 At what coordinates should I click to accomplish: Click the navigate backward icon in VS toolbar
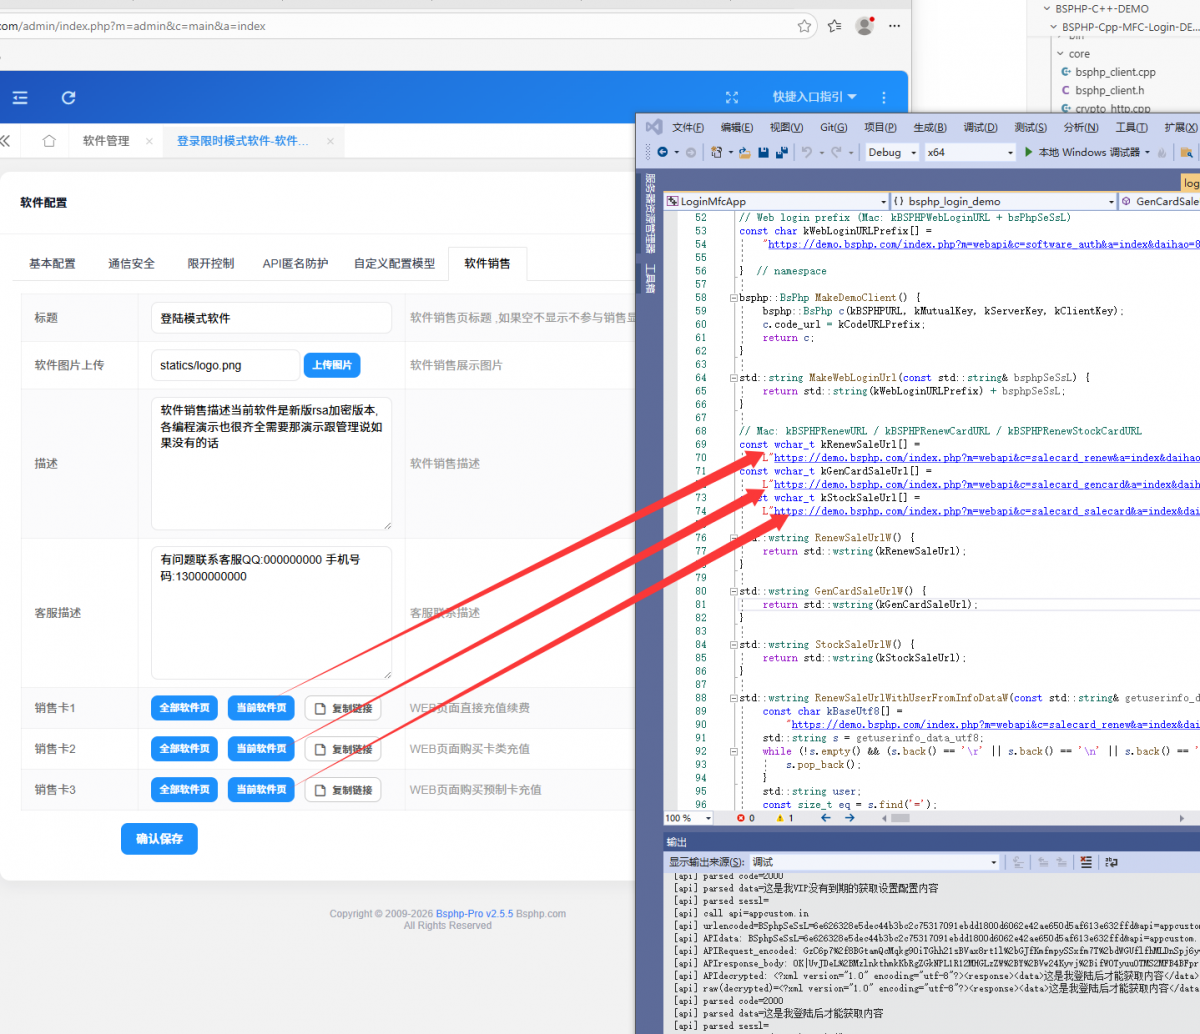[662, 152]
